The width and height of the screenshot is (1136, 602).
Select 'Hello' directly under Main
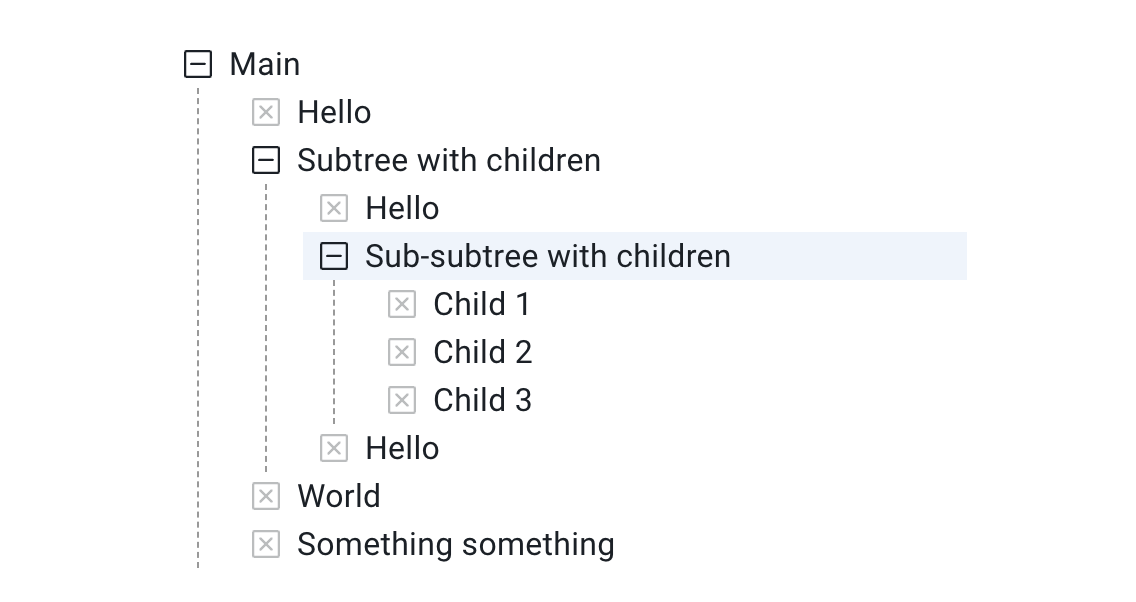point(334,112)
